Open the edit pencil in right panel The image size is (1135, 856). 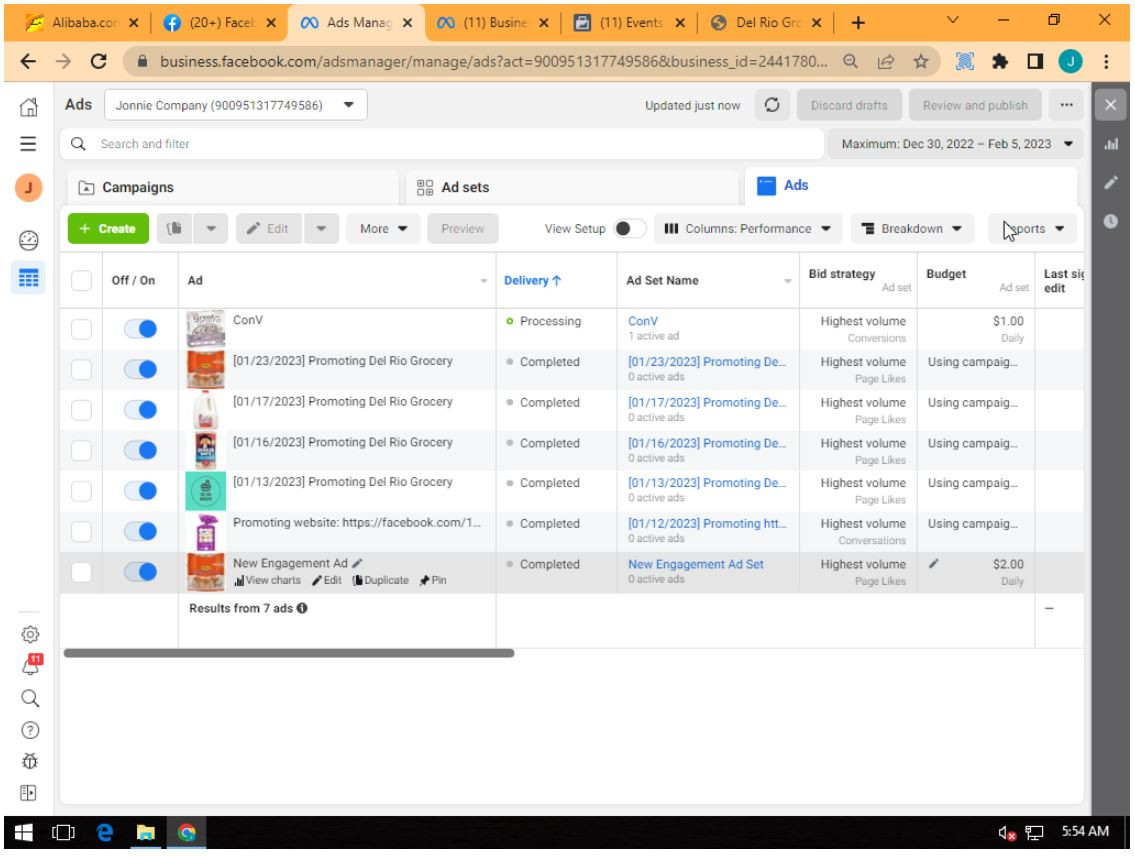coord(1111,182)
